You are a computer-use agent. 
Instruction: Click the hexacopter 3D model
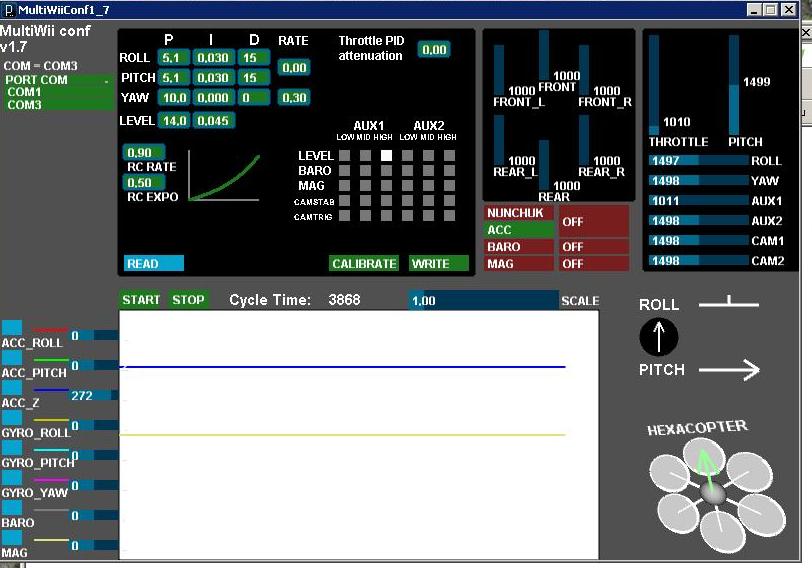(717, 494)
